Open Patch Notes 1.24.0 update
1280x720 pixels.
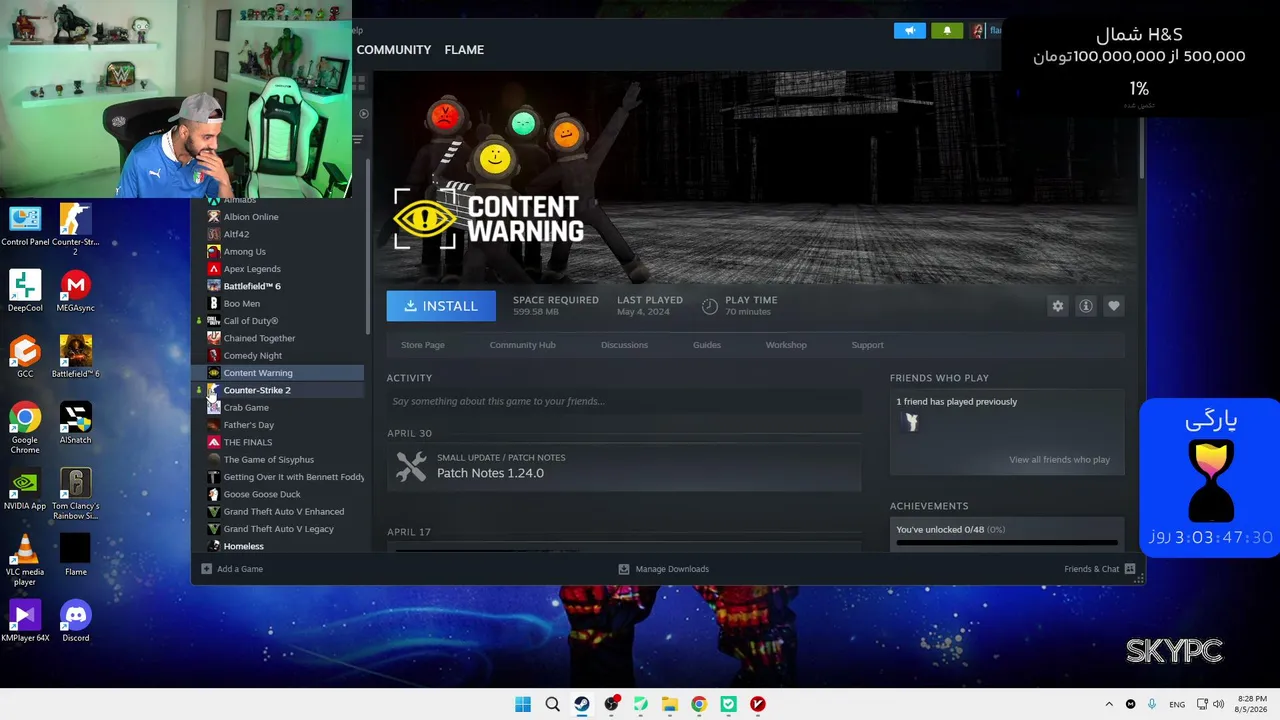[624, 466]
